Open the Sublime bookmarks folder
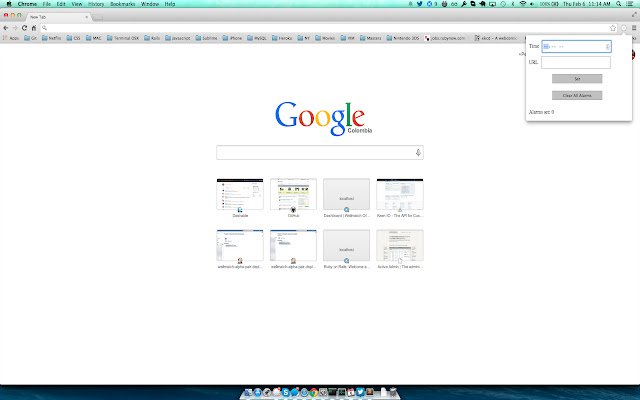640x400 pixels. (207, 38)
